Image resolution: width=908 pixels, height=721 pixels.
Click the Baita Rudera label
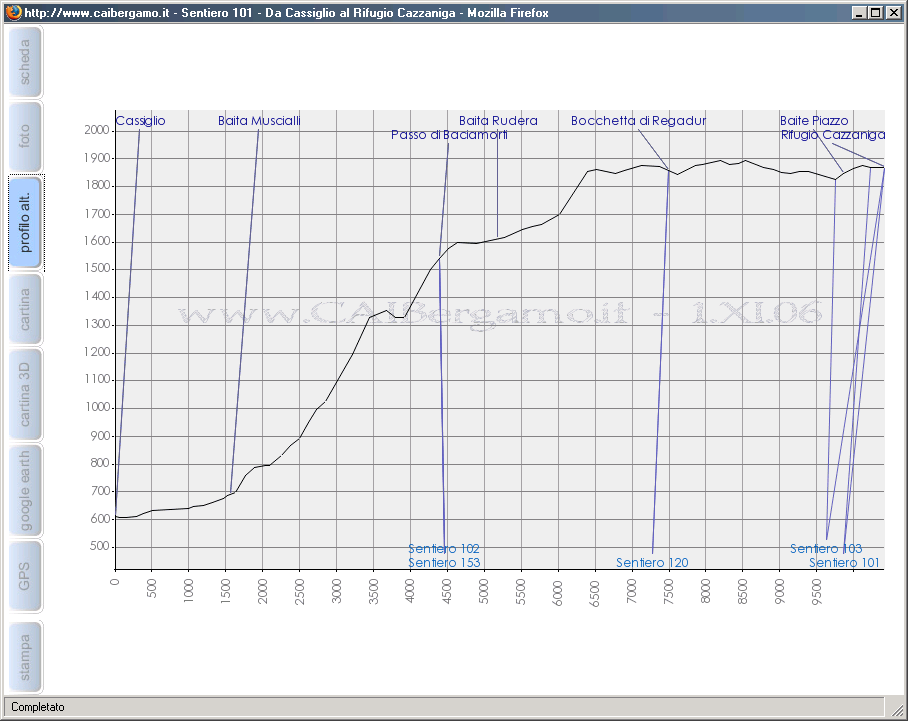coord(498,121)
